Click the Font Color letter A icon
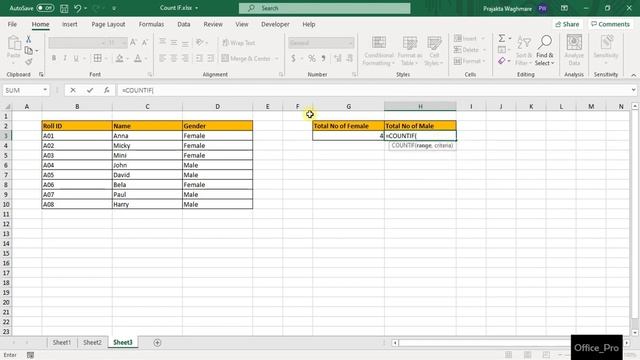The width and height of the screenshot is (640, 360). (138, 58)
